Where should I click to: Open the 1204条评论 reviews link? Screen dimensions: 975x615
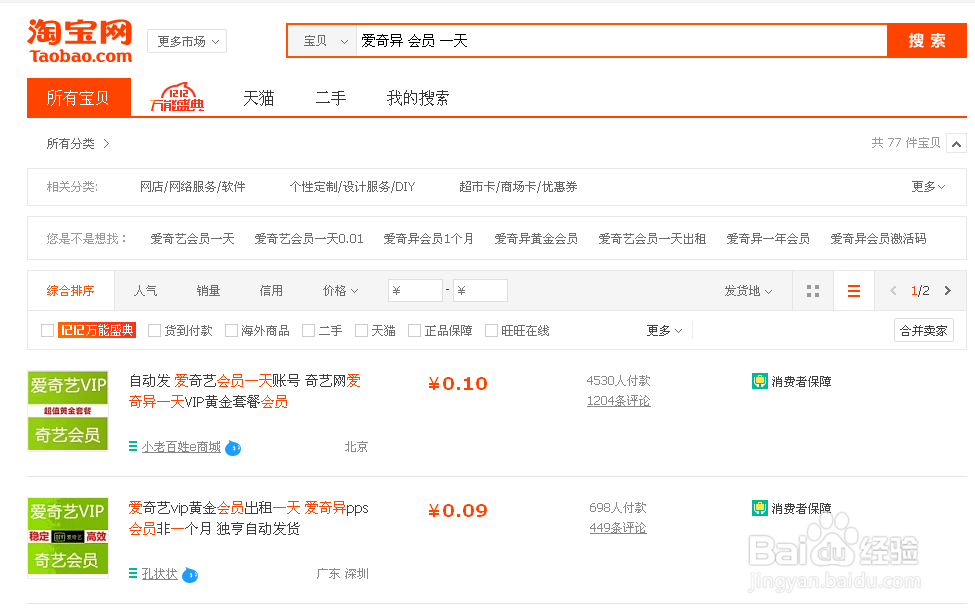[619, 401]
